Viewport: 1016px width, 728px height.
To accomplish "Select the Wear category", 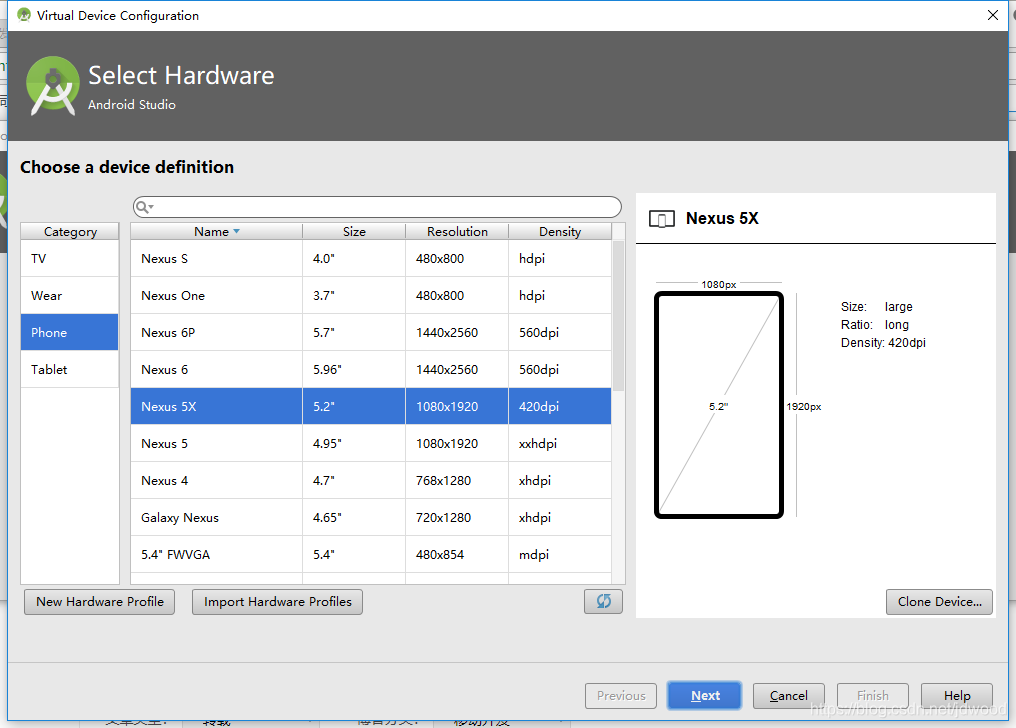I will point(69,295).
